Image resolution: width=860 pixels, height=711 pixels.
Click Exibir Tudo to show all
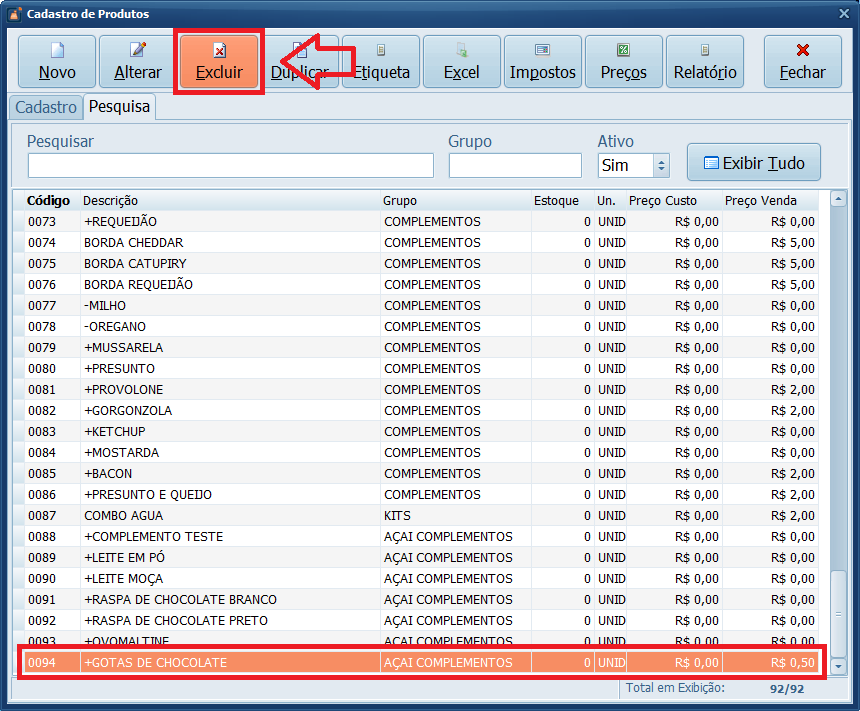pos(753,162)
